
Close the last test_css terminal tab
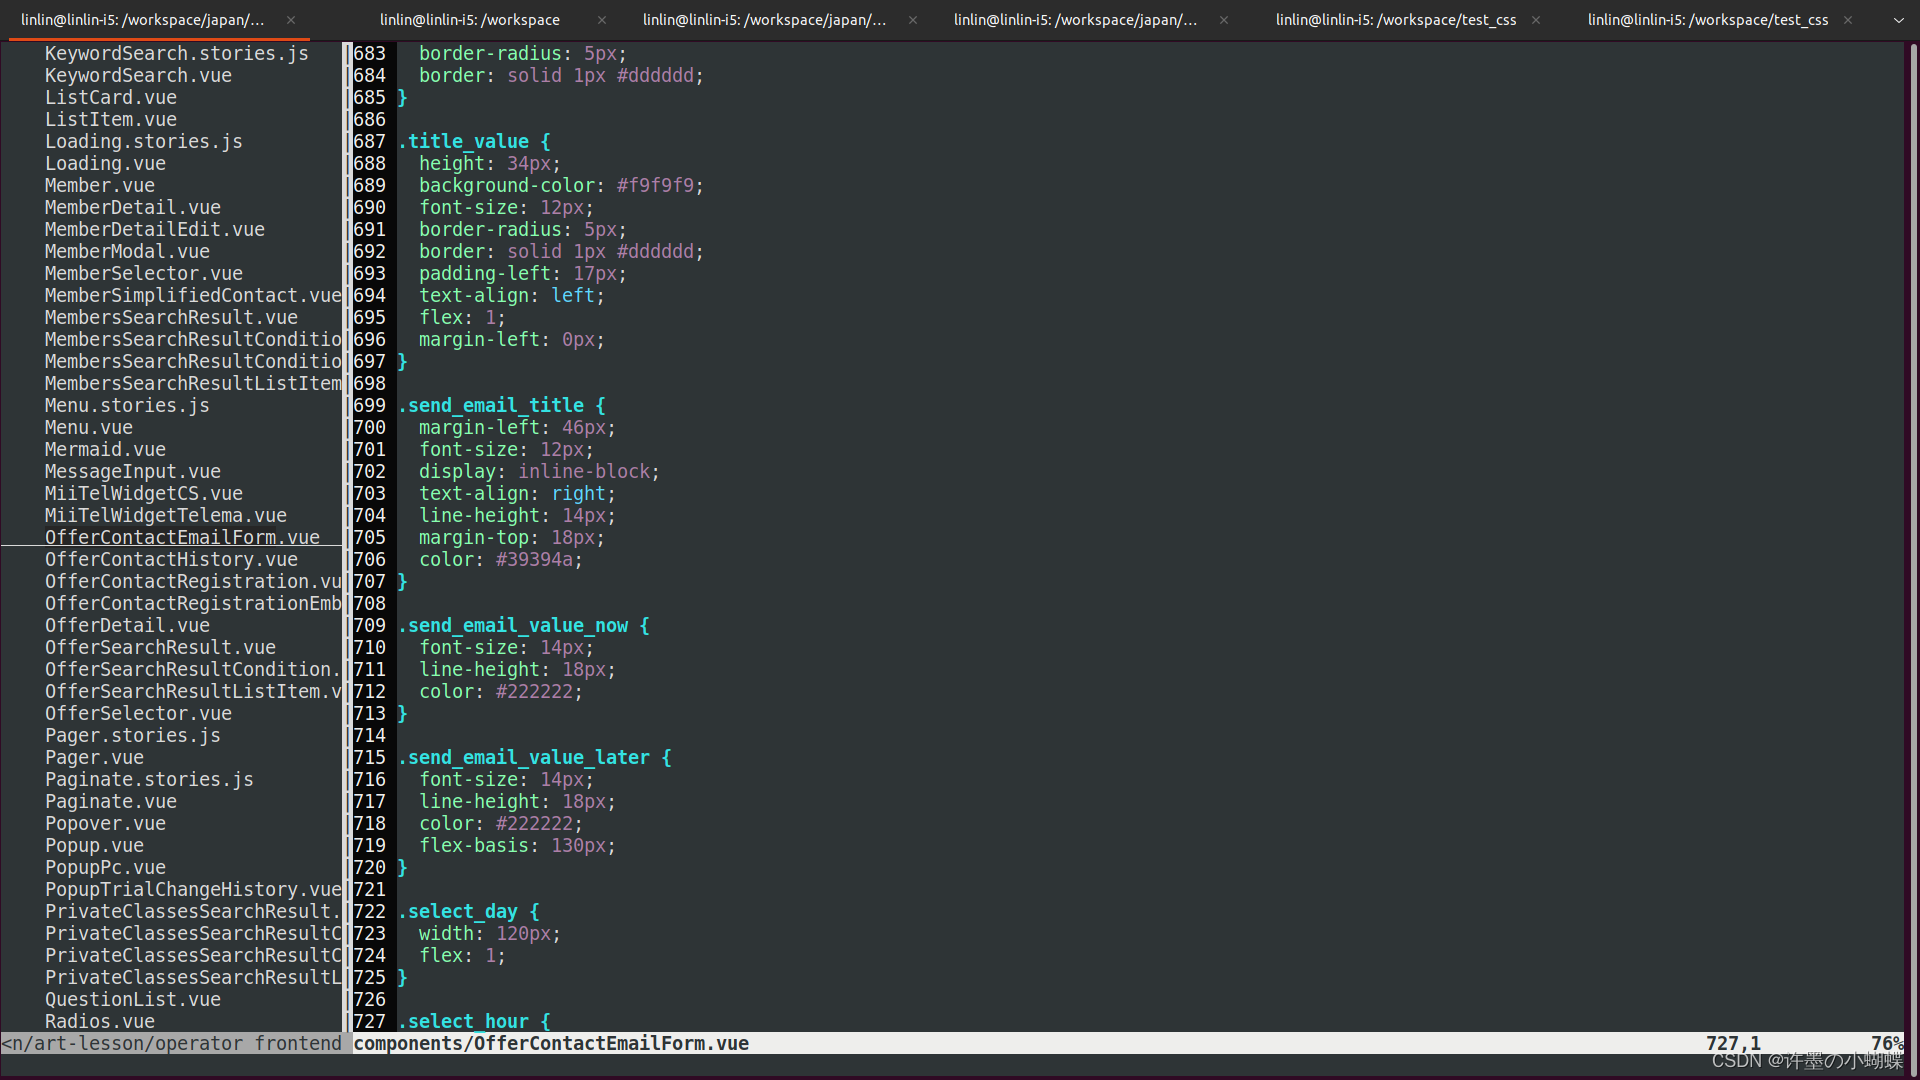(x=1848, y=20)
